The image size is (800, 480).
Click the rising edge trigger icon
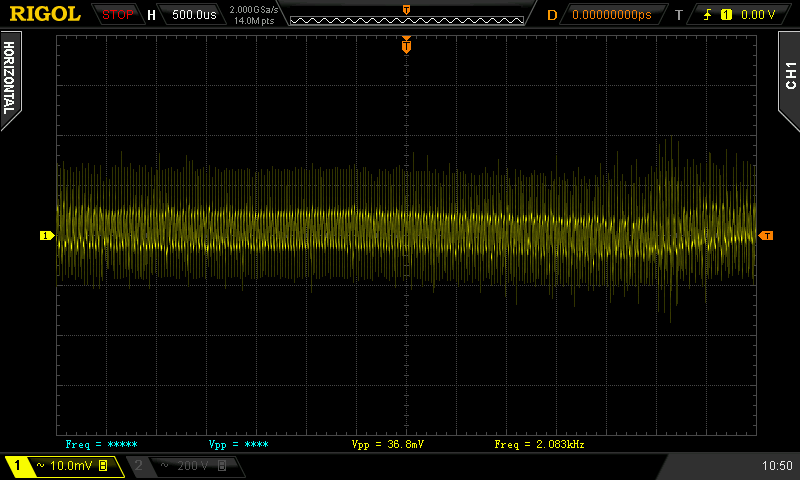pos(709,15)
